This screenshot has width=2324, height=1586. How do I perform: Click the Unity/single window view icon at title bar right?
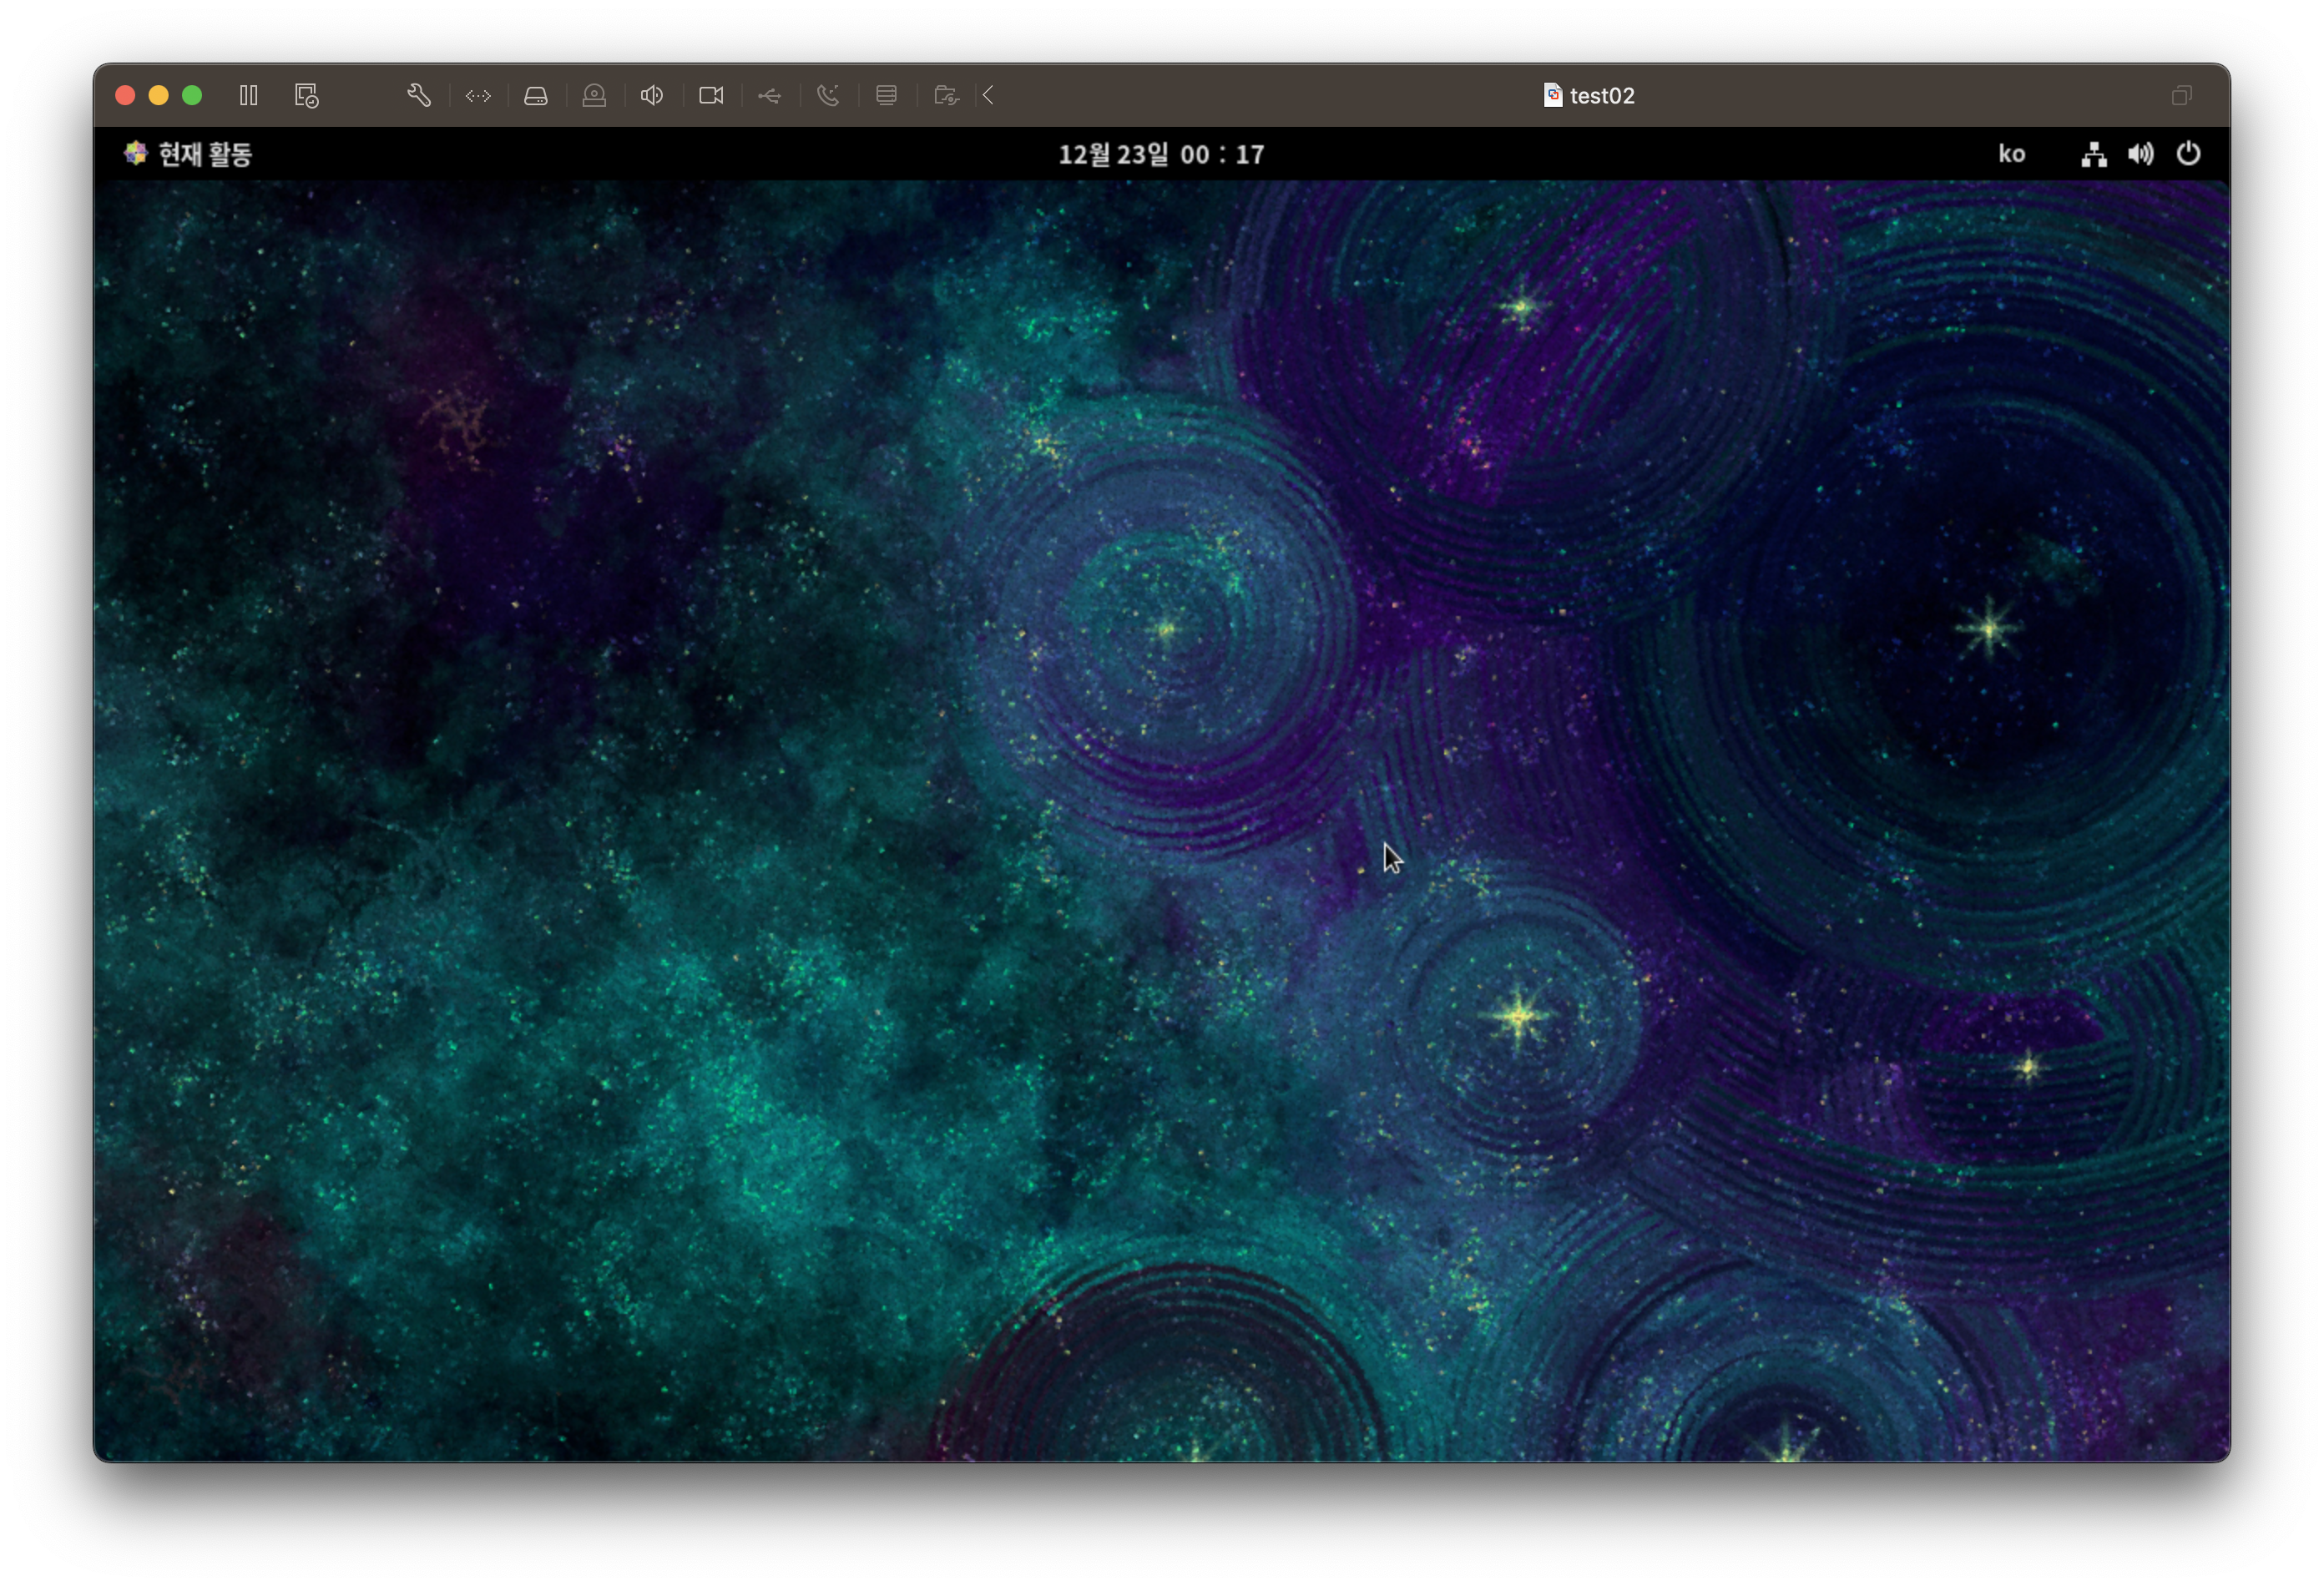tap(2181, 95)
